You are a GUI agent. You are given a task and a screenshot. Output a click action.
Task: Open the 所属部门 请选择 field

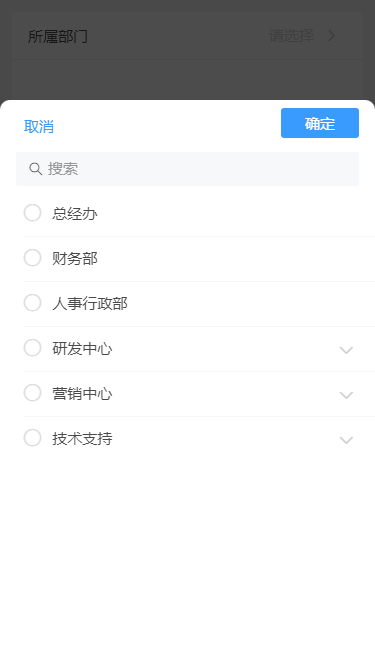tap(188, 36)
